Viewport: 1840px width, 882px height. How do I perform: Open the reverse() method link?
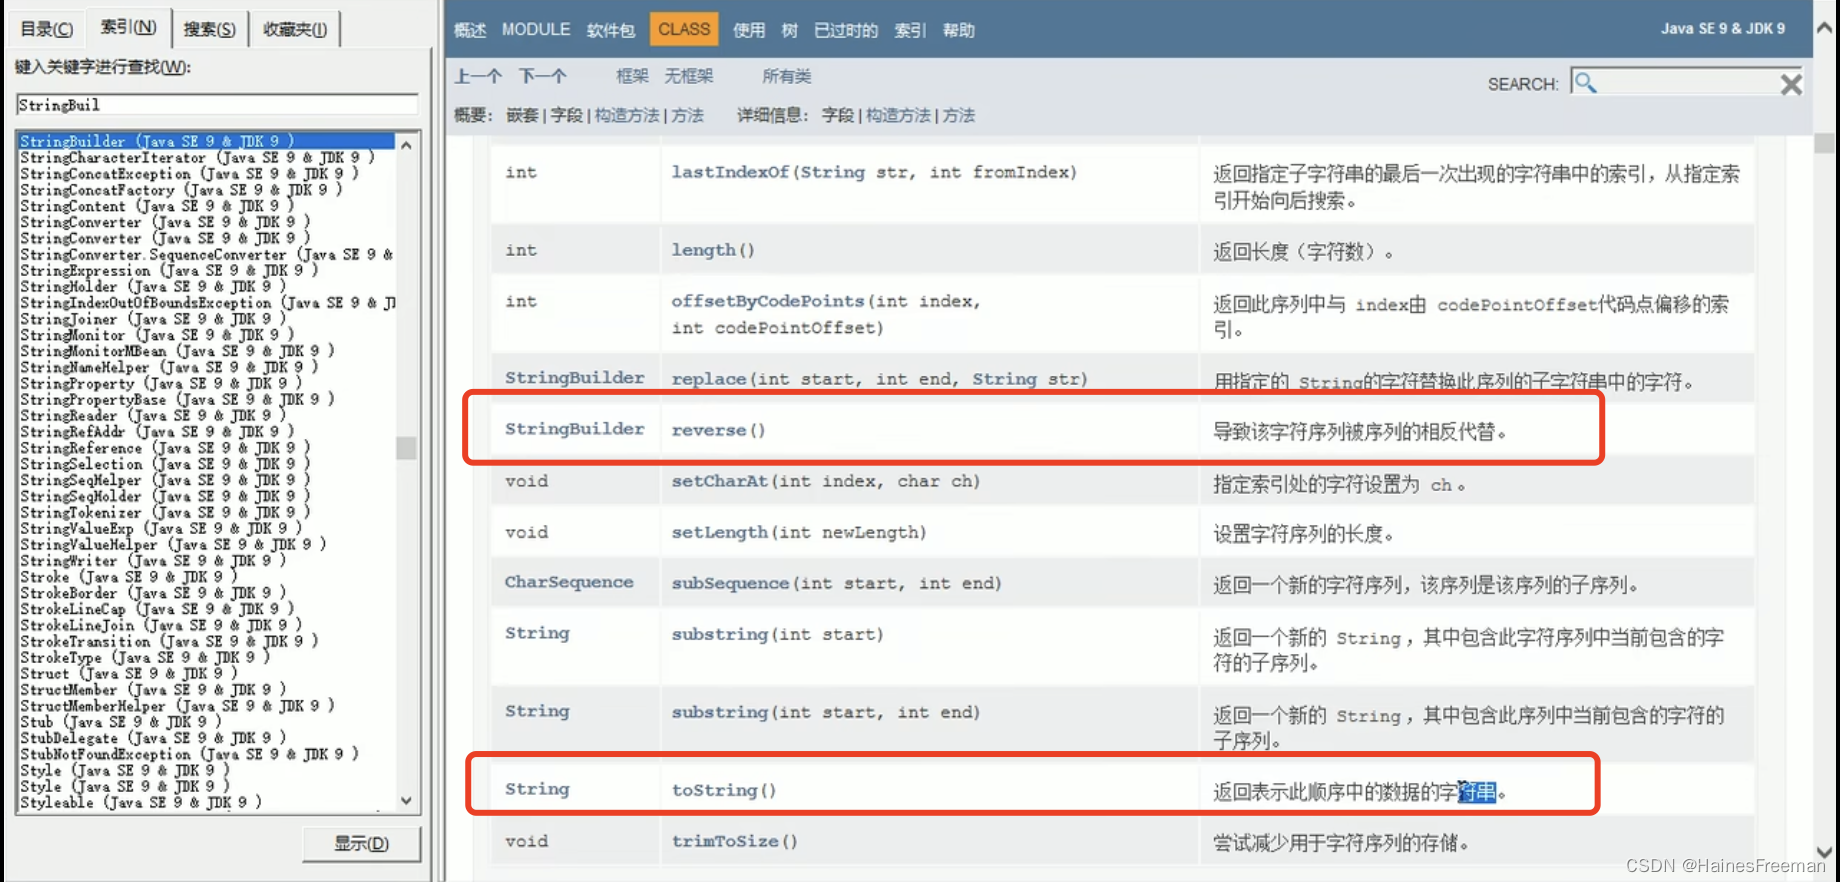(709, 430)
